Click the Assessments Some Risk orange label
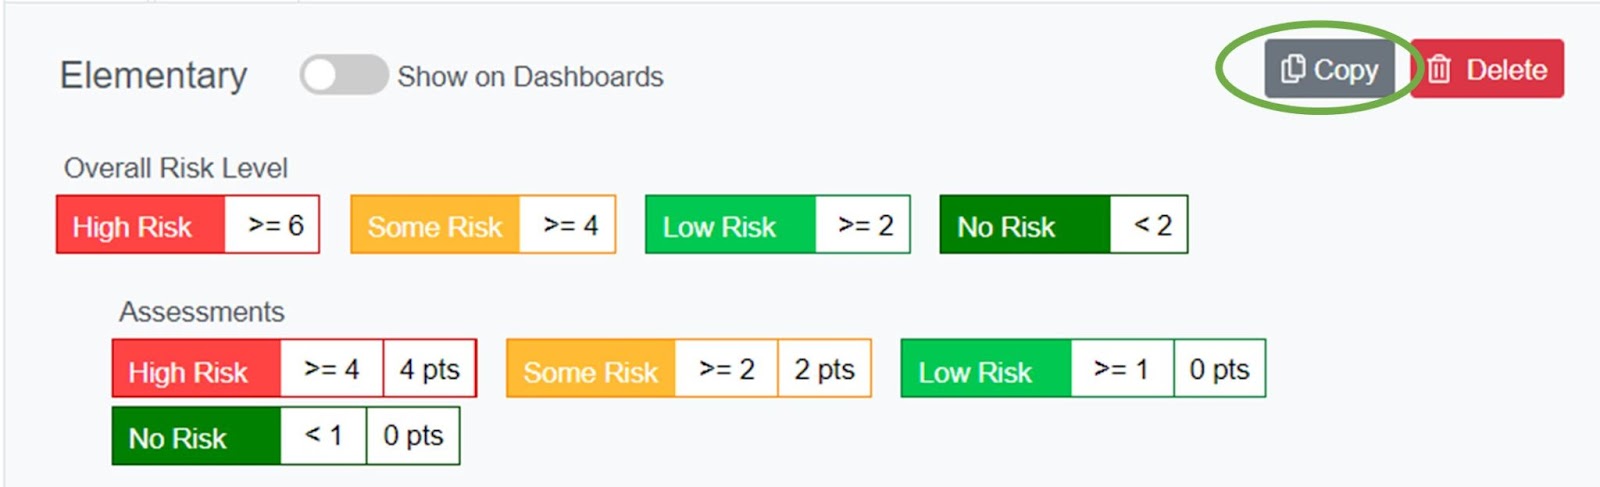The image size is (1600, 487). click(x=590, y=369)
